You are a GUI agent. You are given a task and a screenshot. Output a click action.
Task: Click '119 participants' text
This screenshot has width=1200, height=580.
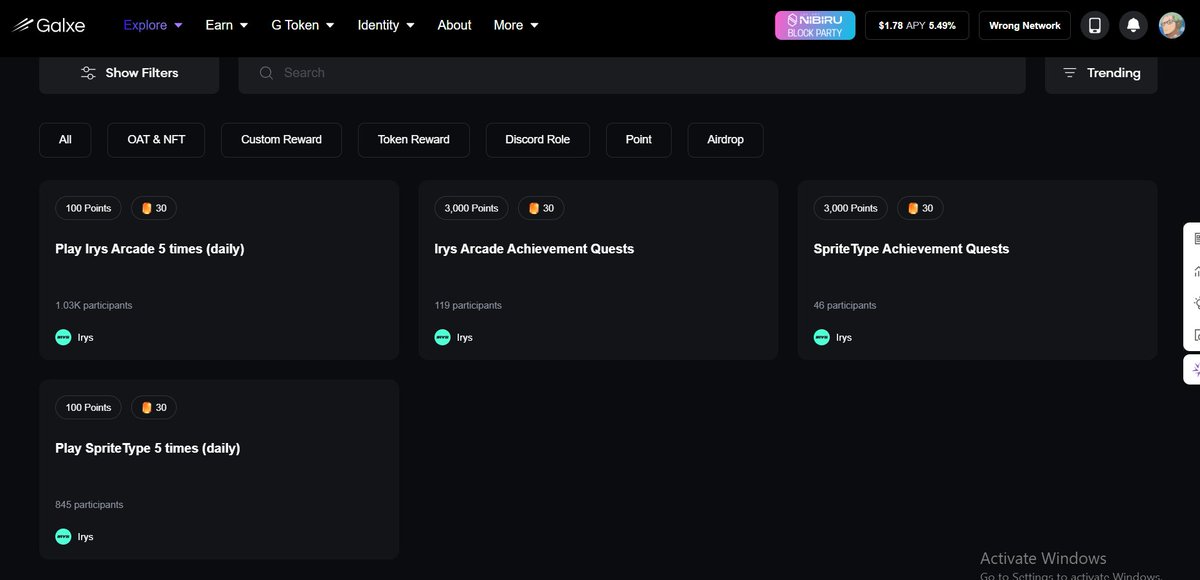click(x=468, y=305)
